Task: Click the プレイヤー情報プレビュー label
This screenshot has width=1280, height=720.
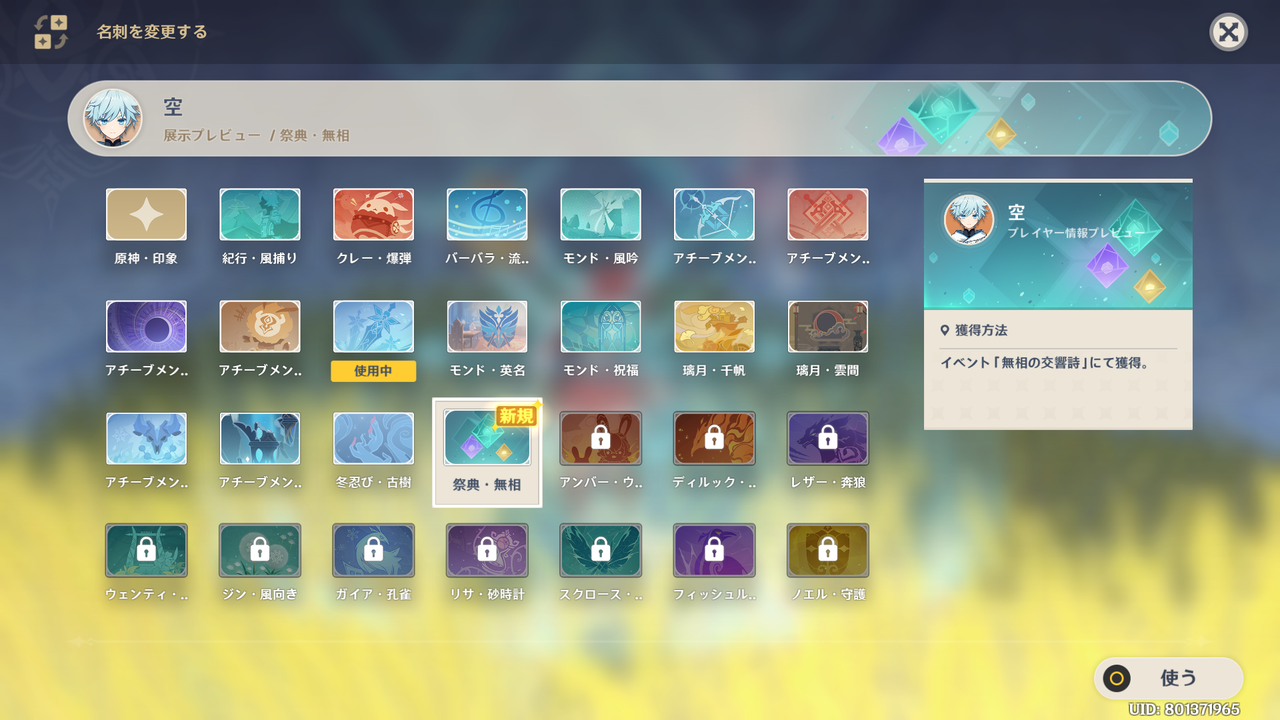Action: click(1076, 232)
